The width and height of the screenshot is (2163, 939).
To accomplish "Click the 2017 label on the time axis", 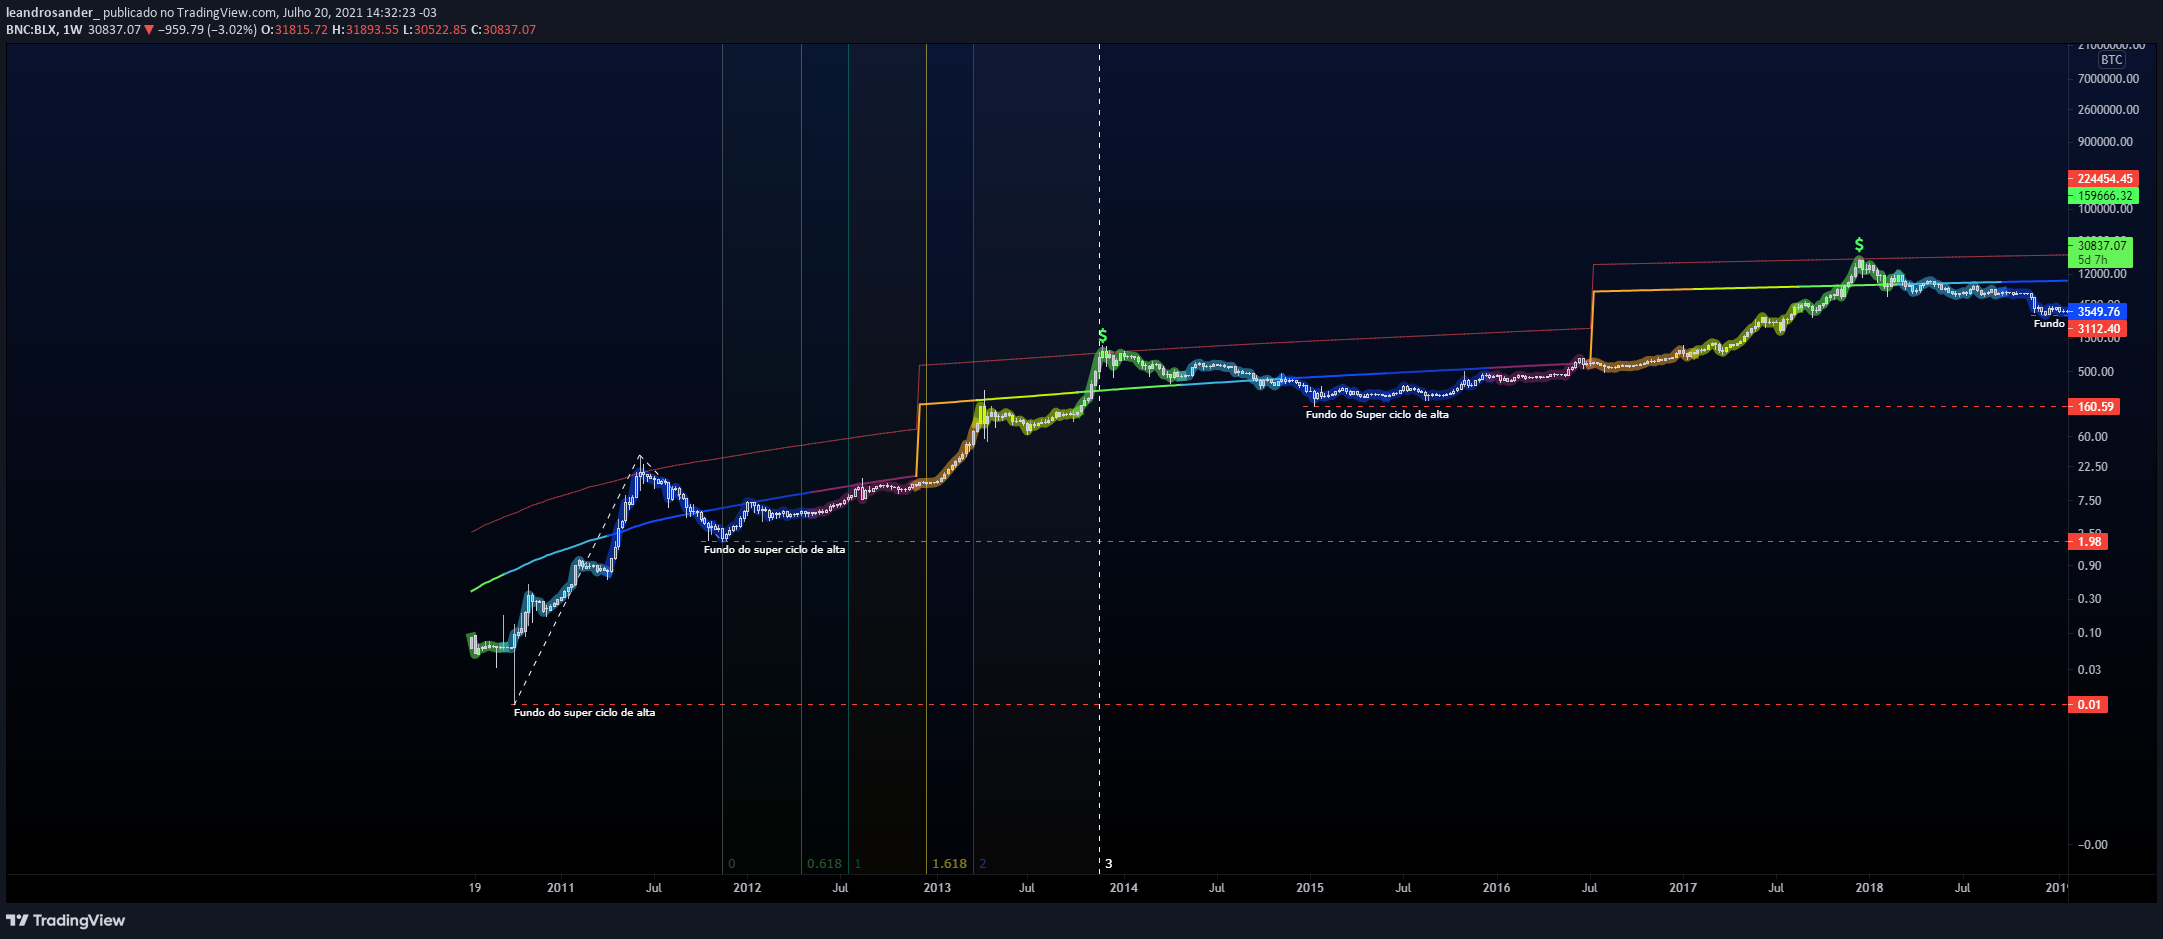I will tap(1683, 888).
